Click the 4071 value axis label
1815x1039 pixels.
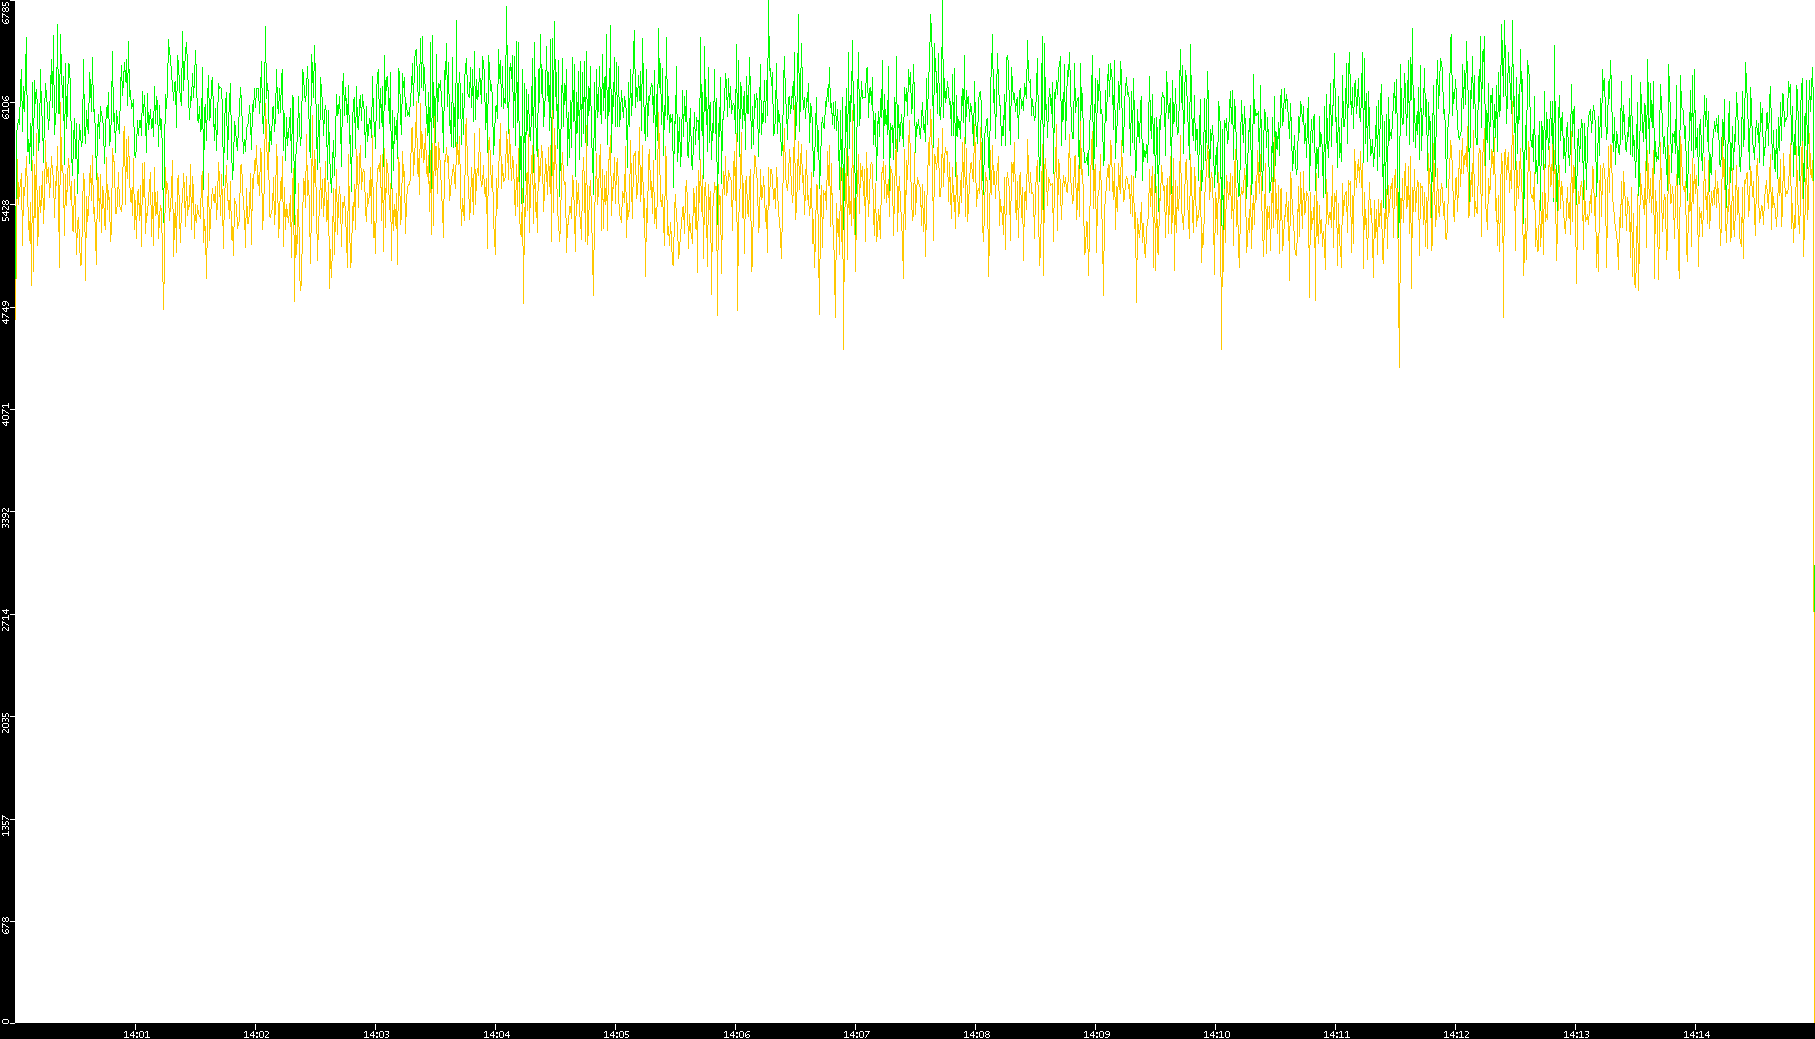click(7, 413)
